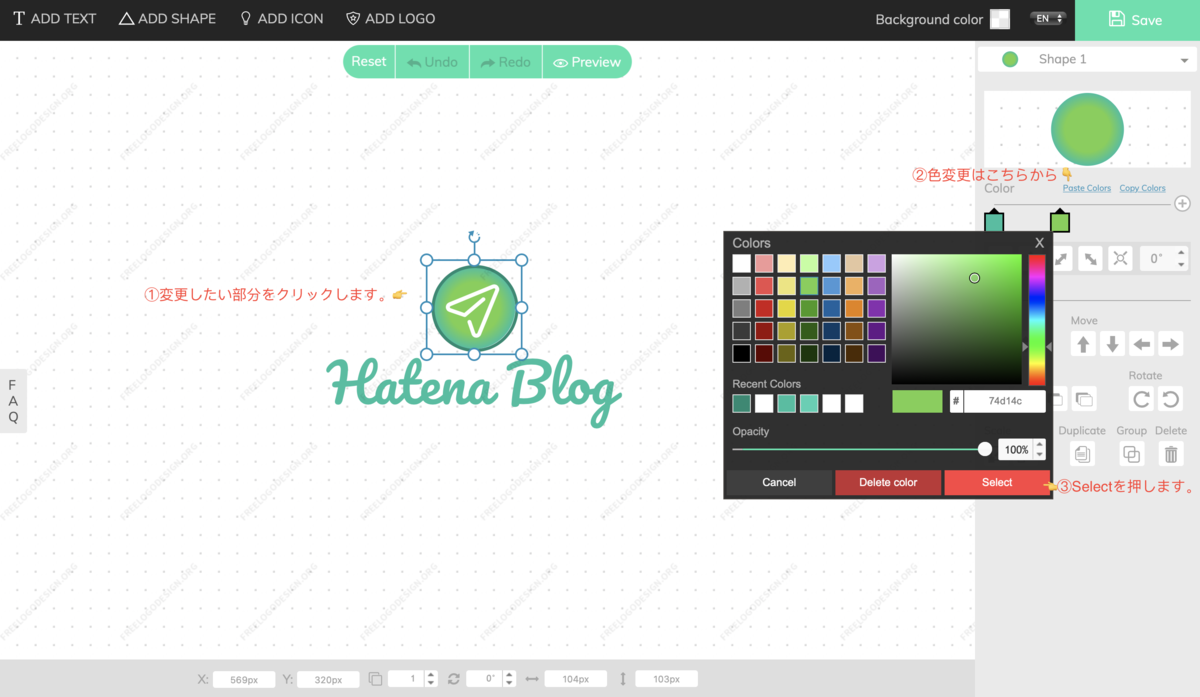Save the logo design
This screenshot has height=697, width=1200.
[1137, 20]
